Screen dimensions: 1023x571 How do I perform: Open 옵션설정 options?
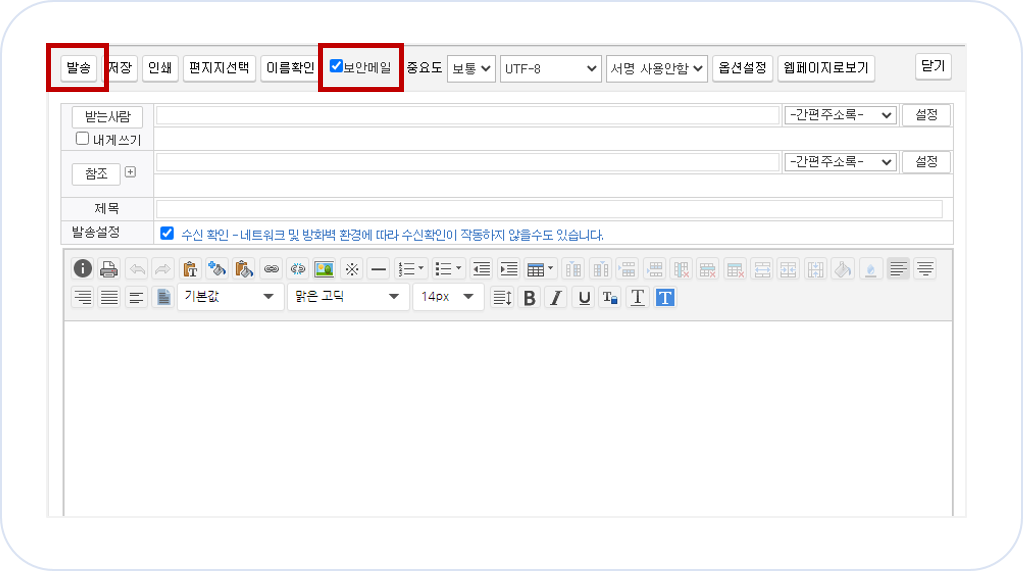(742, 68)
